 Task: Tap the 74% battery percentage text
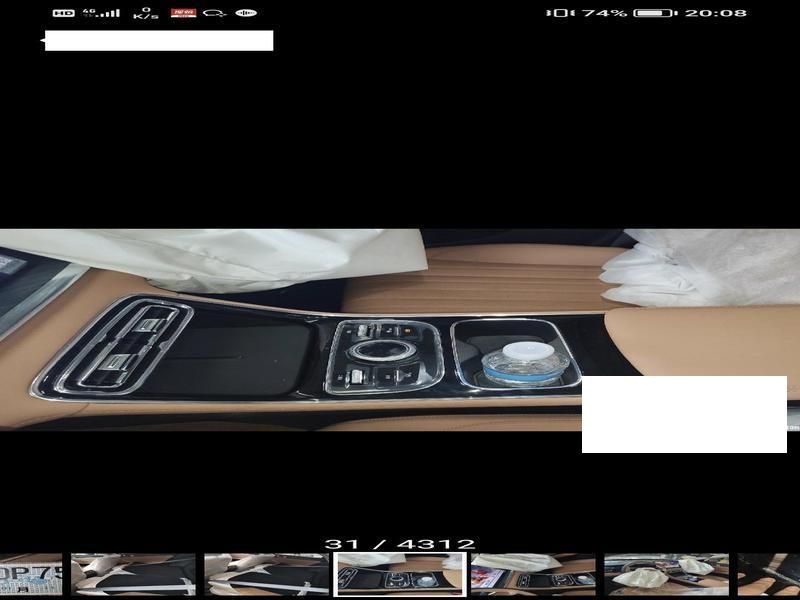604,13
